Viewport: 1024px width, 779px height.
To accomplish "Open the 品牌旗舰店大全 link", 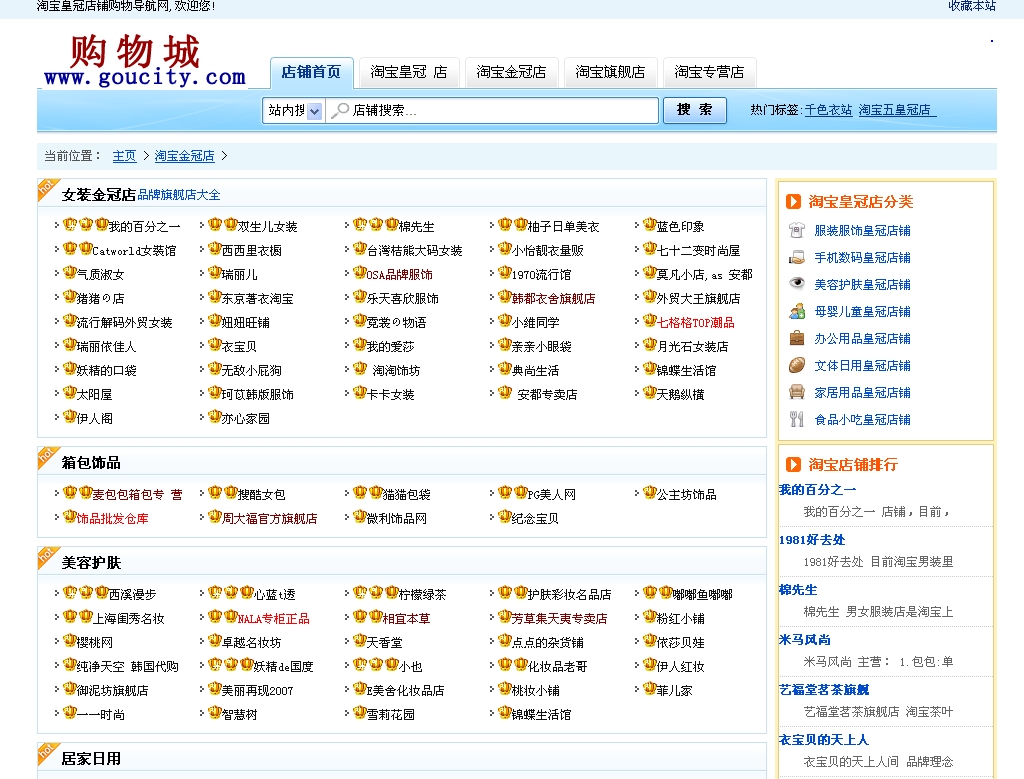I will [179, 195].
